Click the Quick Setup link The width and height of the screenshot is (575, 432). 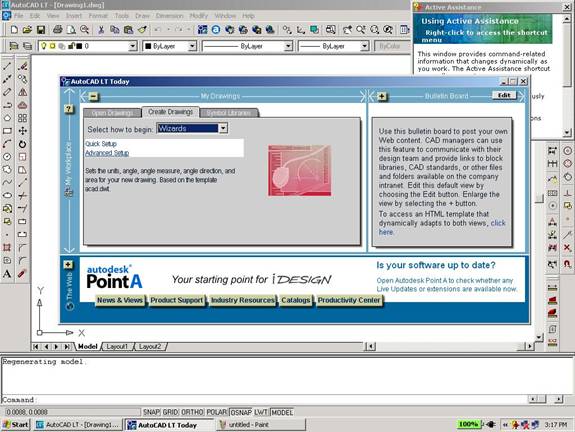(101, 144)
